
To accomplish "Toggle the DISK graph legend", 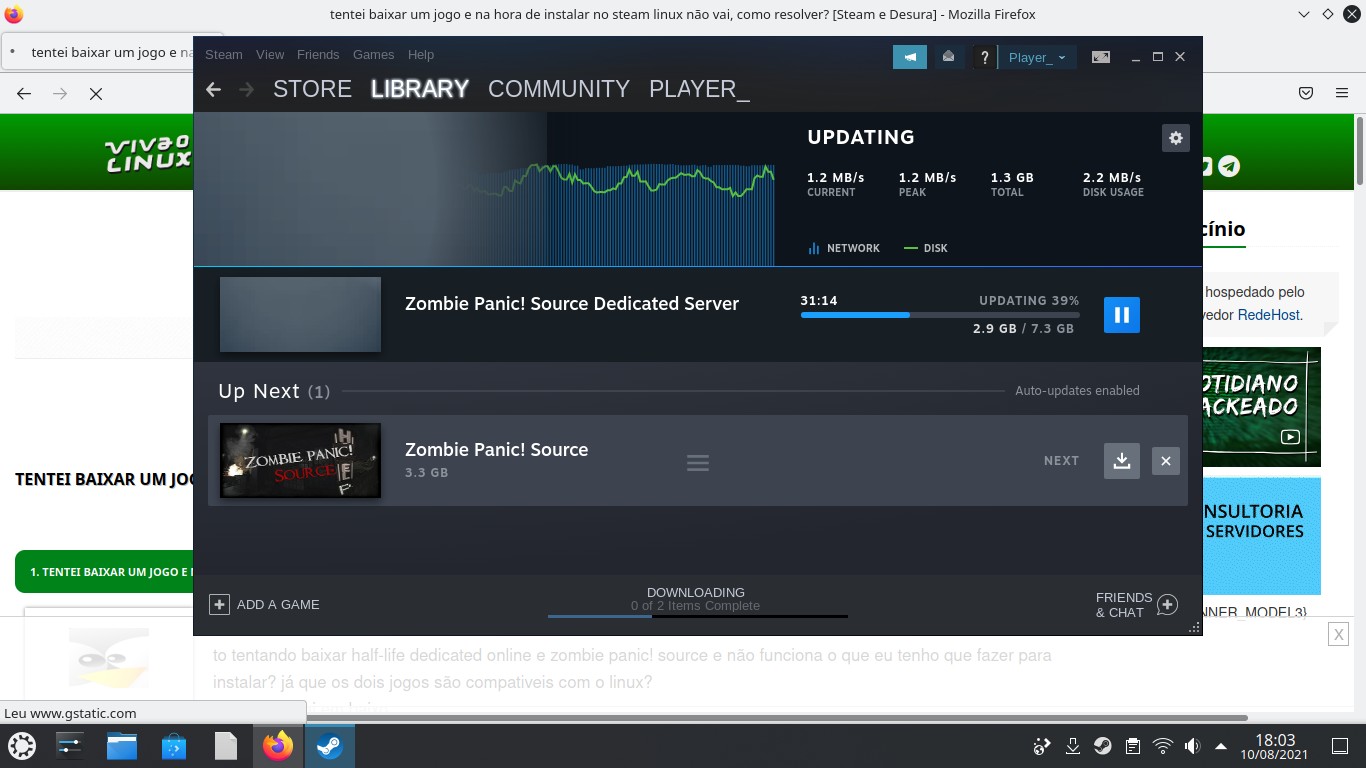I will pos(926,248).
